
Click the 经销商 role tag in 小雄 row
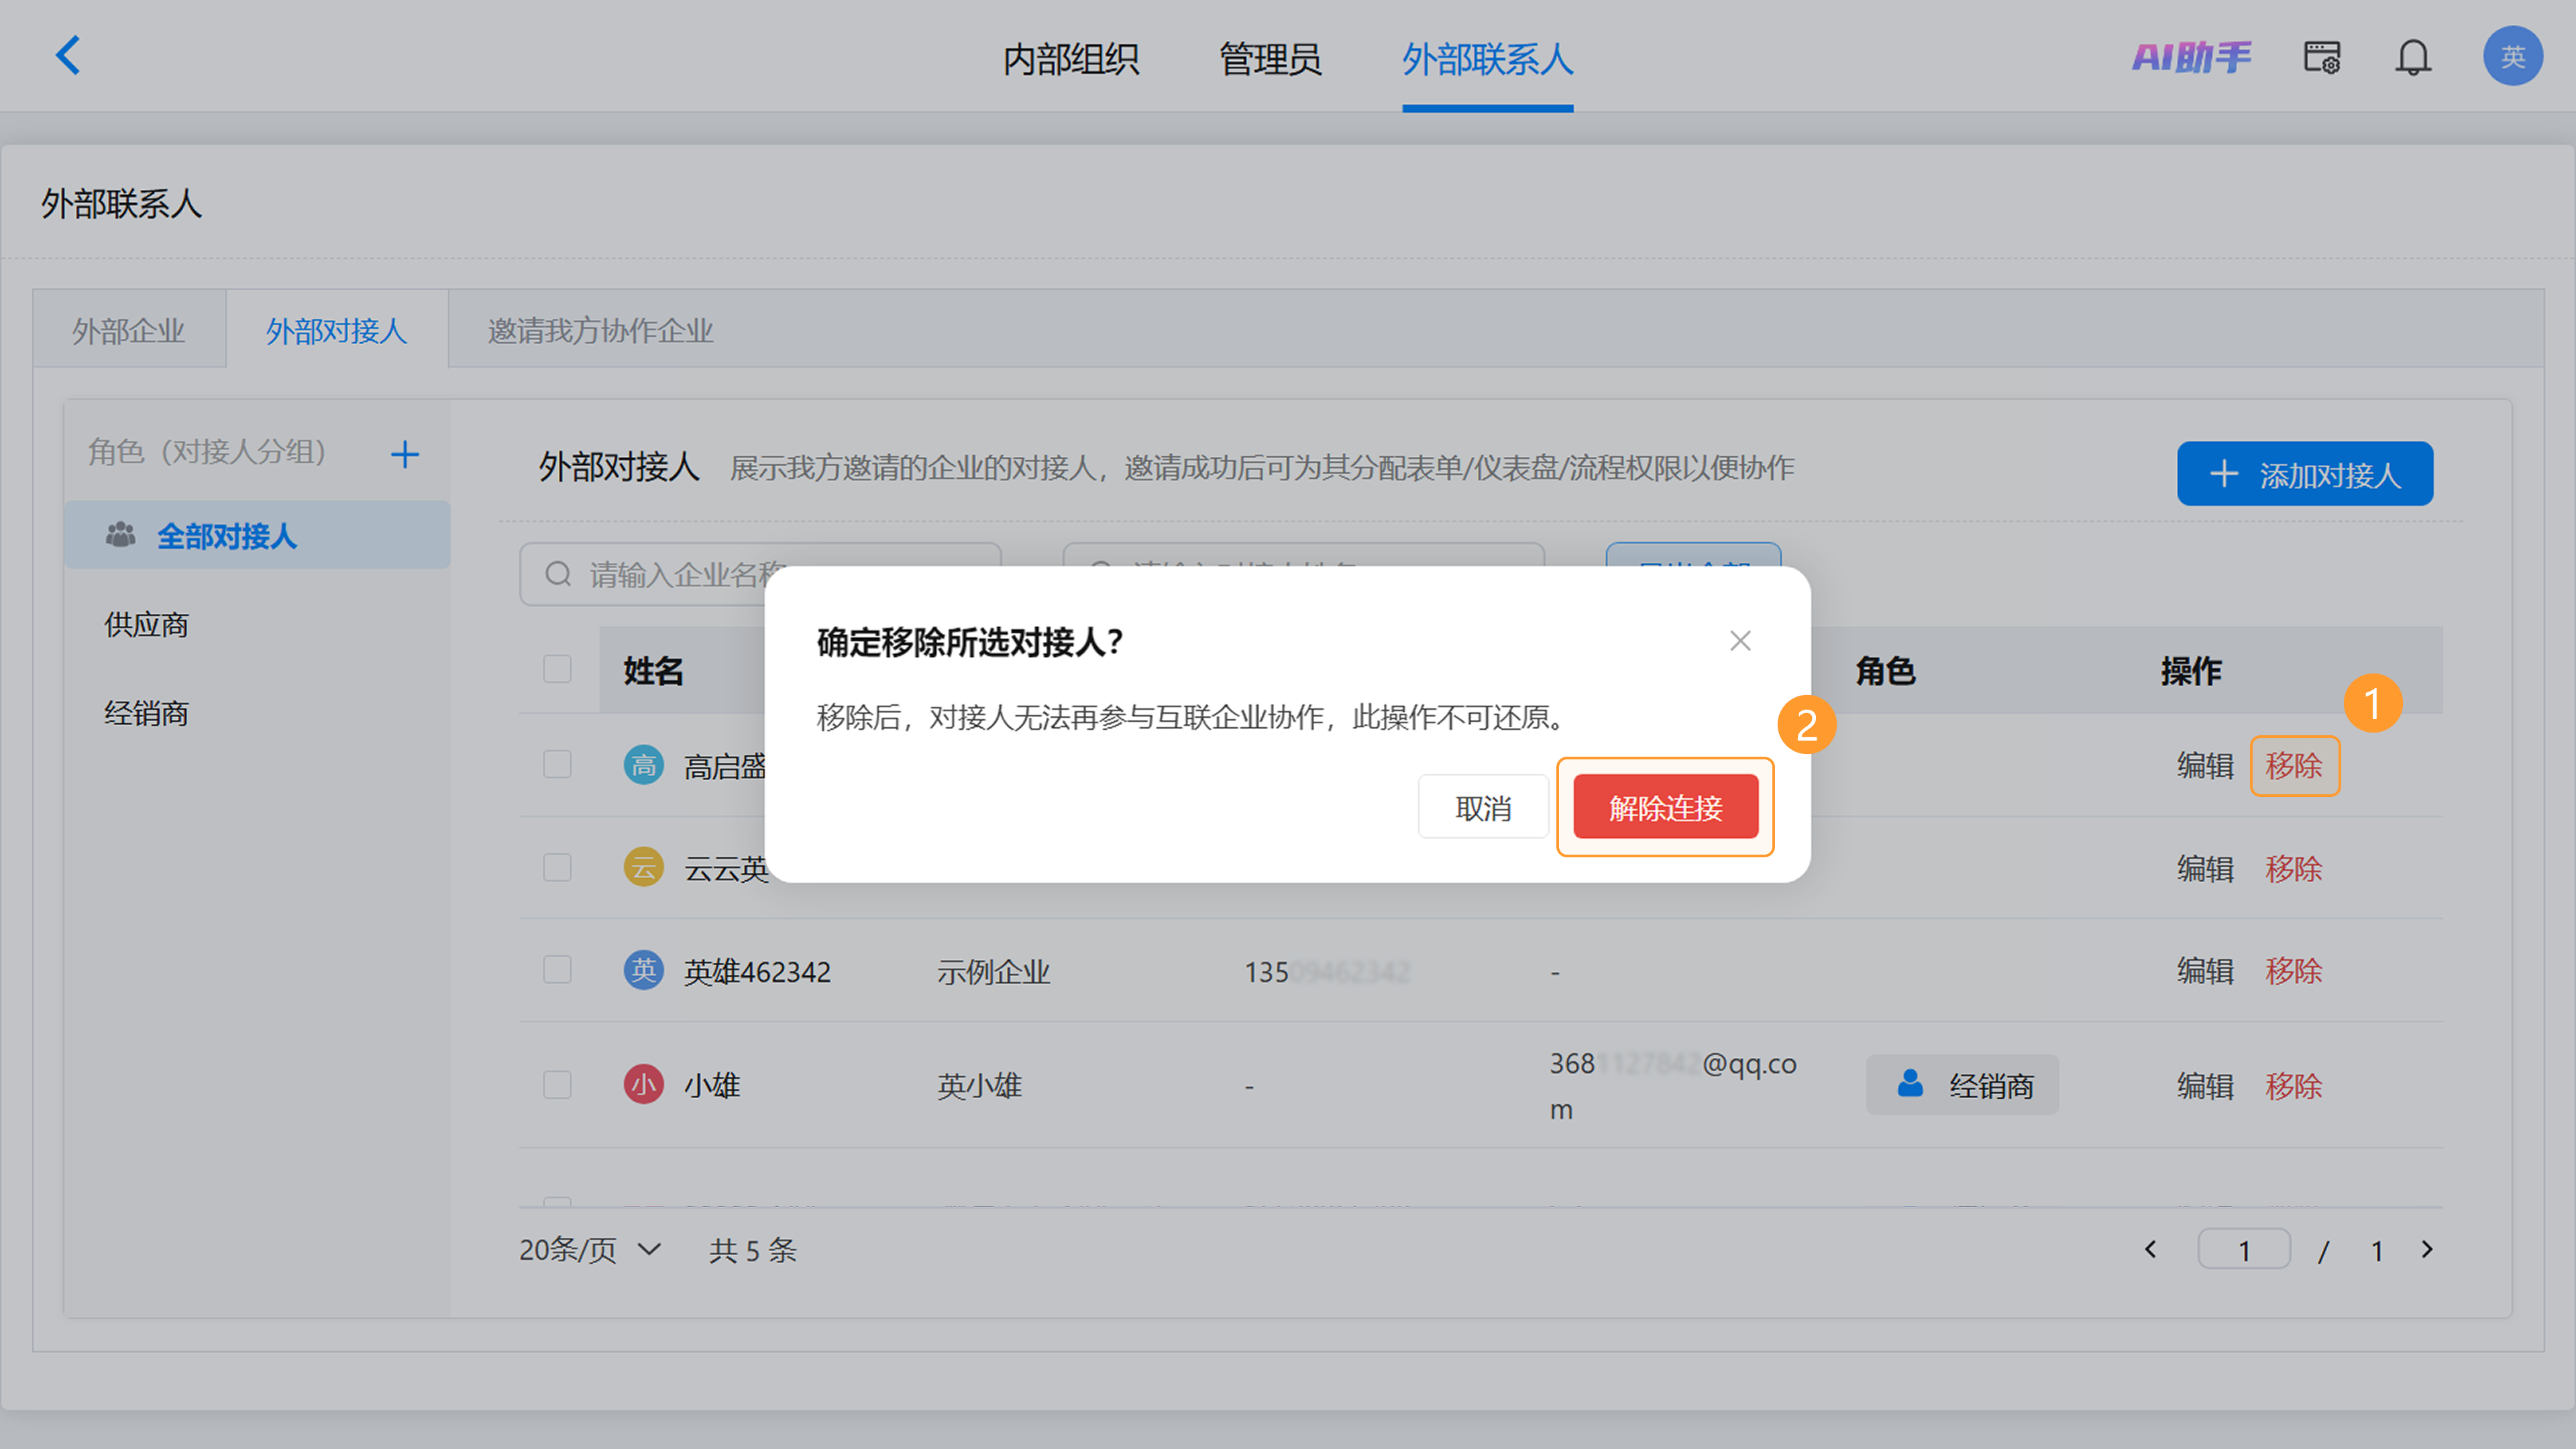[1962, 1085]
